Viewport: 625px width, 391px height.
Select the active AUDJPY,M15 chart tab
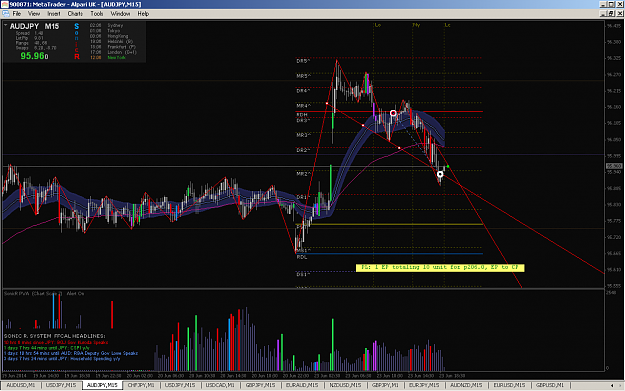[x=102, y=385]
